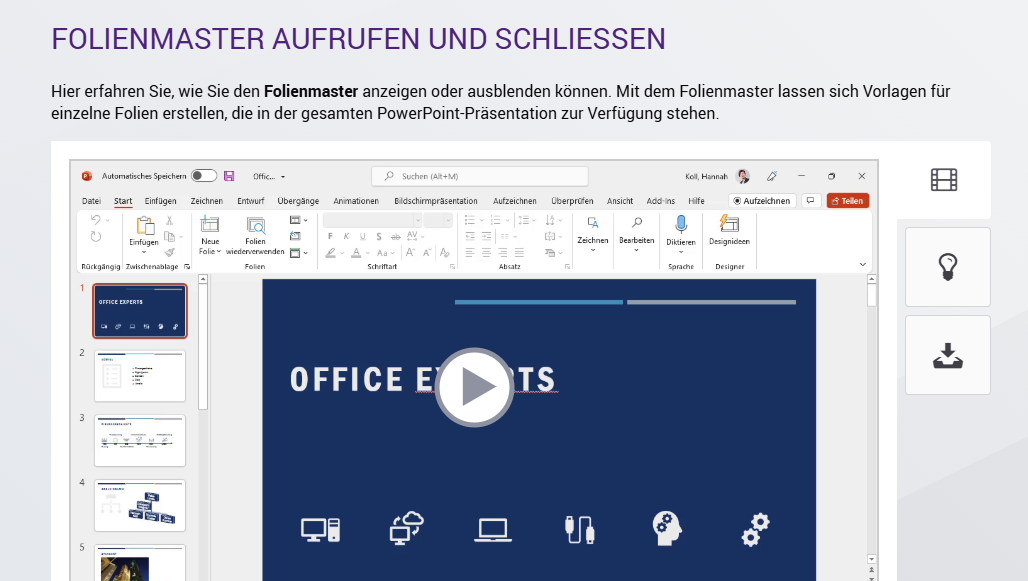1028x581 pixels.
Task: Open Zwischenablage dialog launcher
Action: point(187,266)
